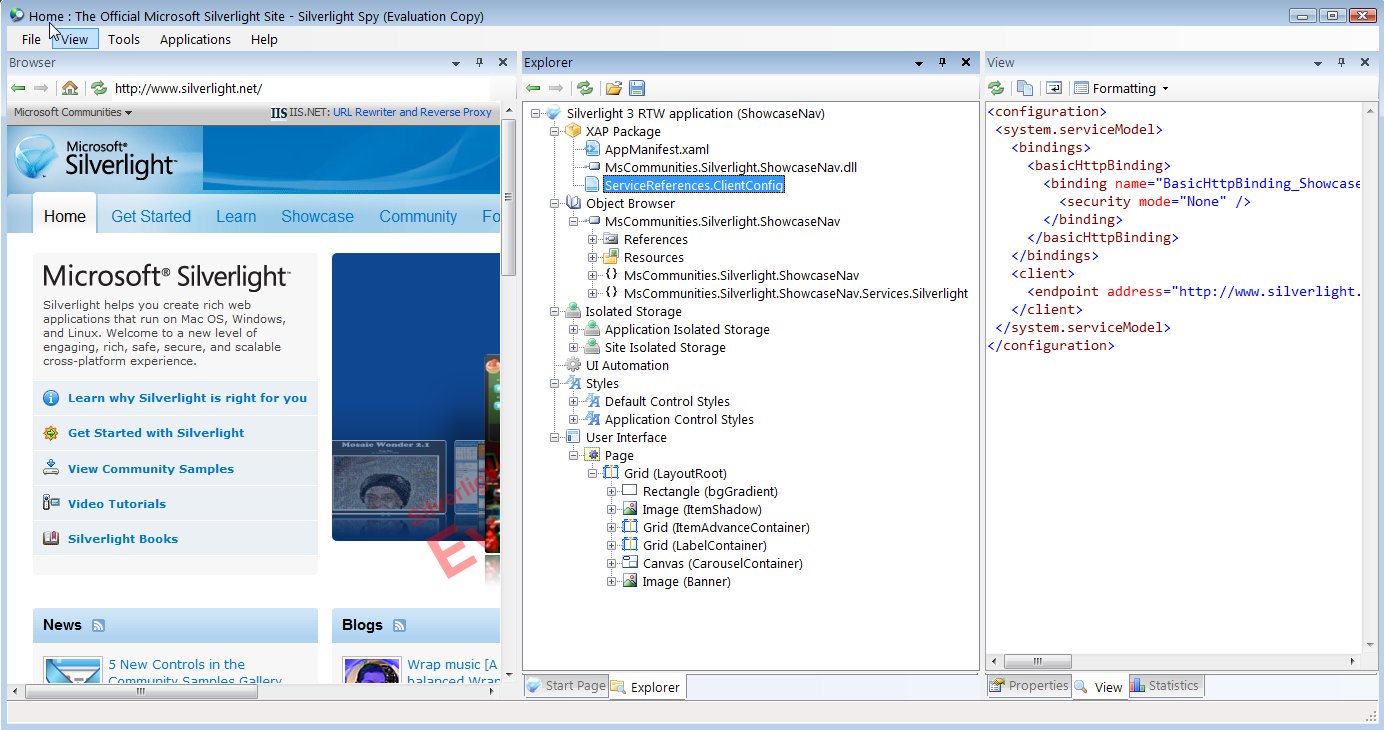Click the Object Browser node icon

[x=573, y=203]
